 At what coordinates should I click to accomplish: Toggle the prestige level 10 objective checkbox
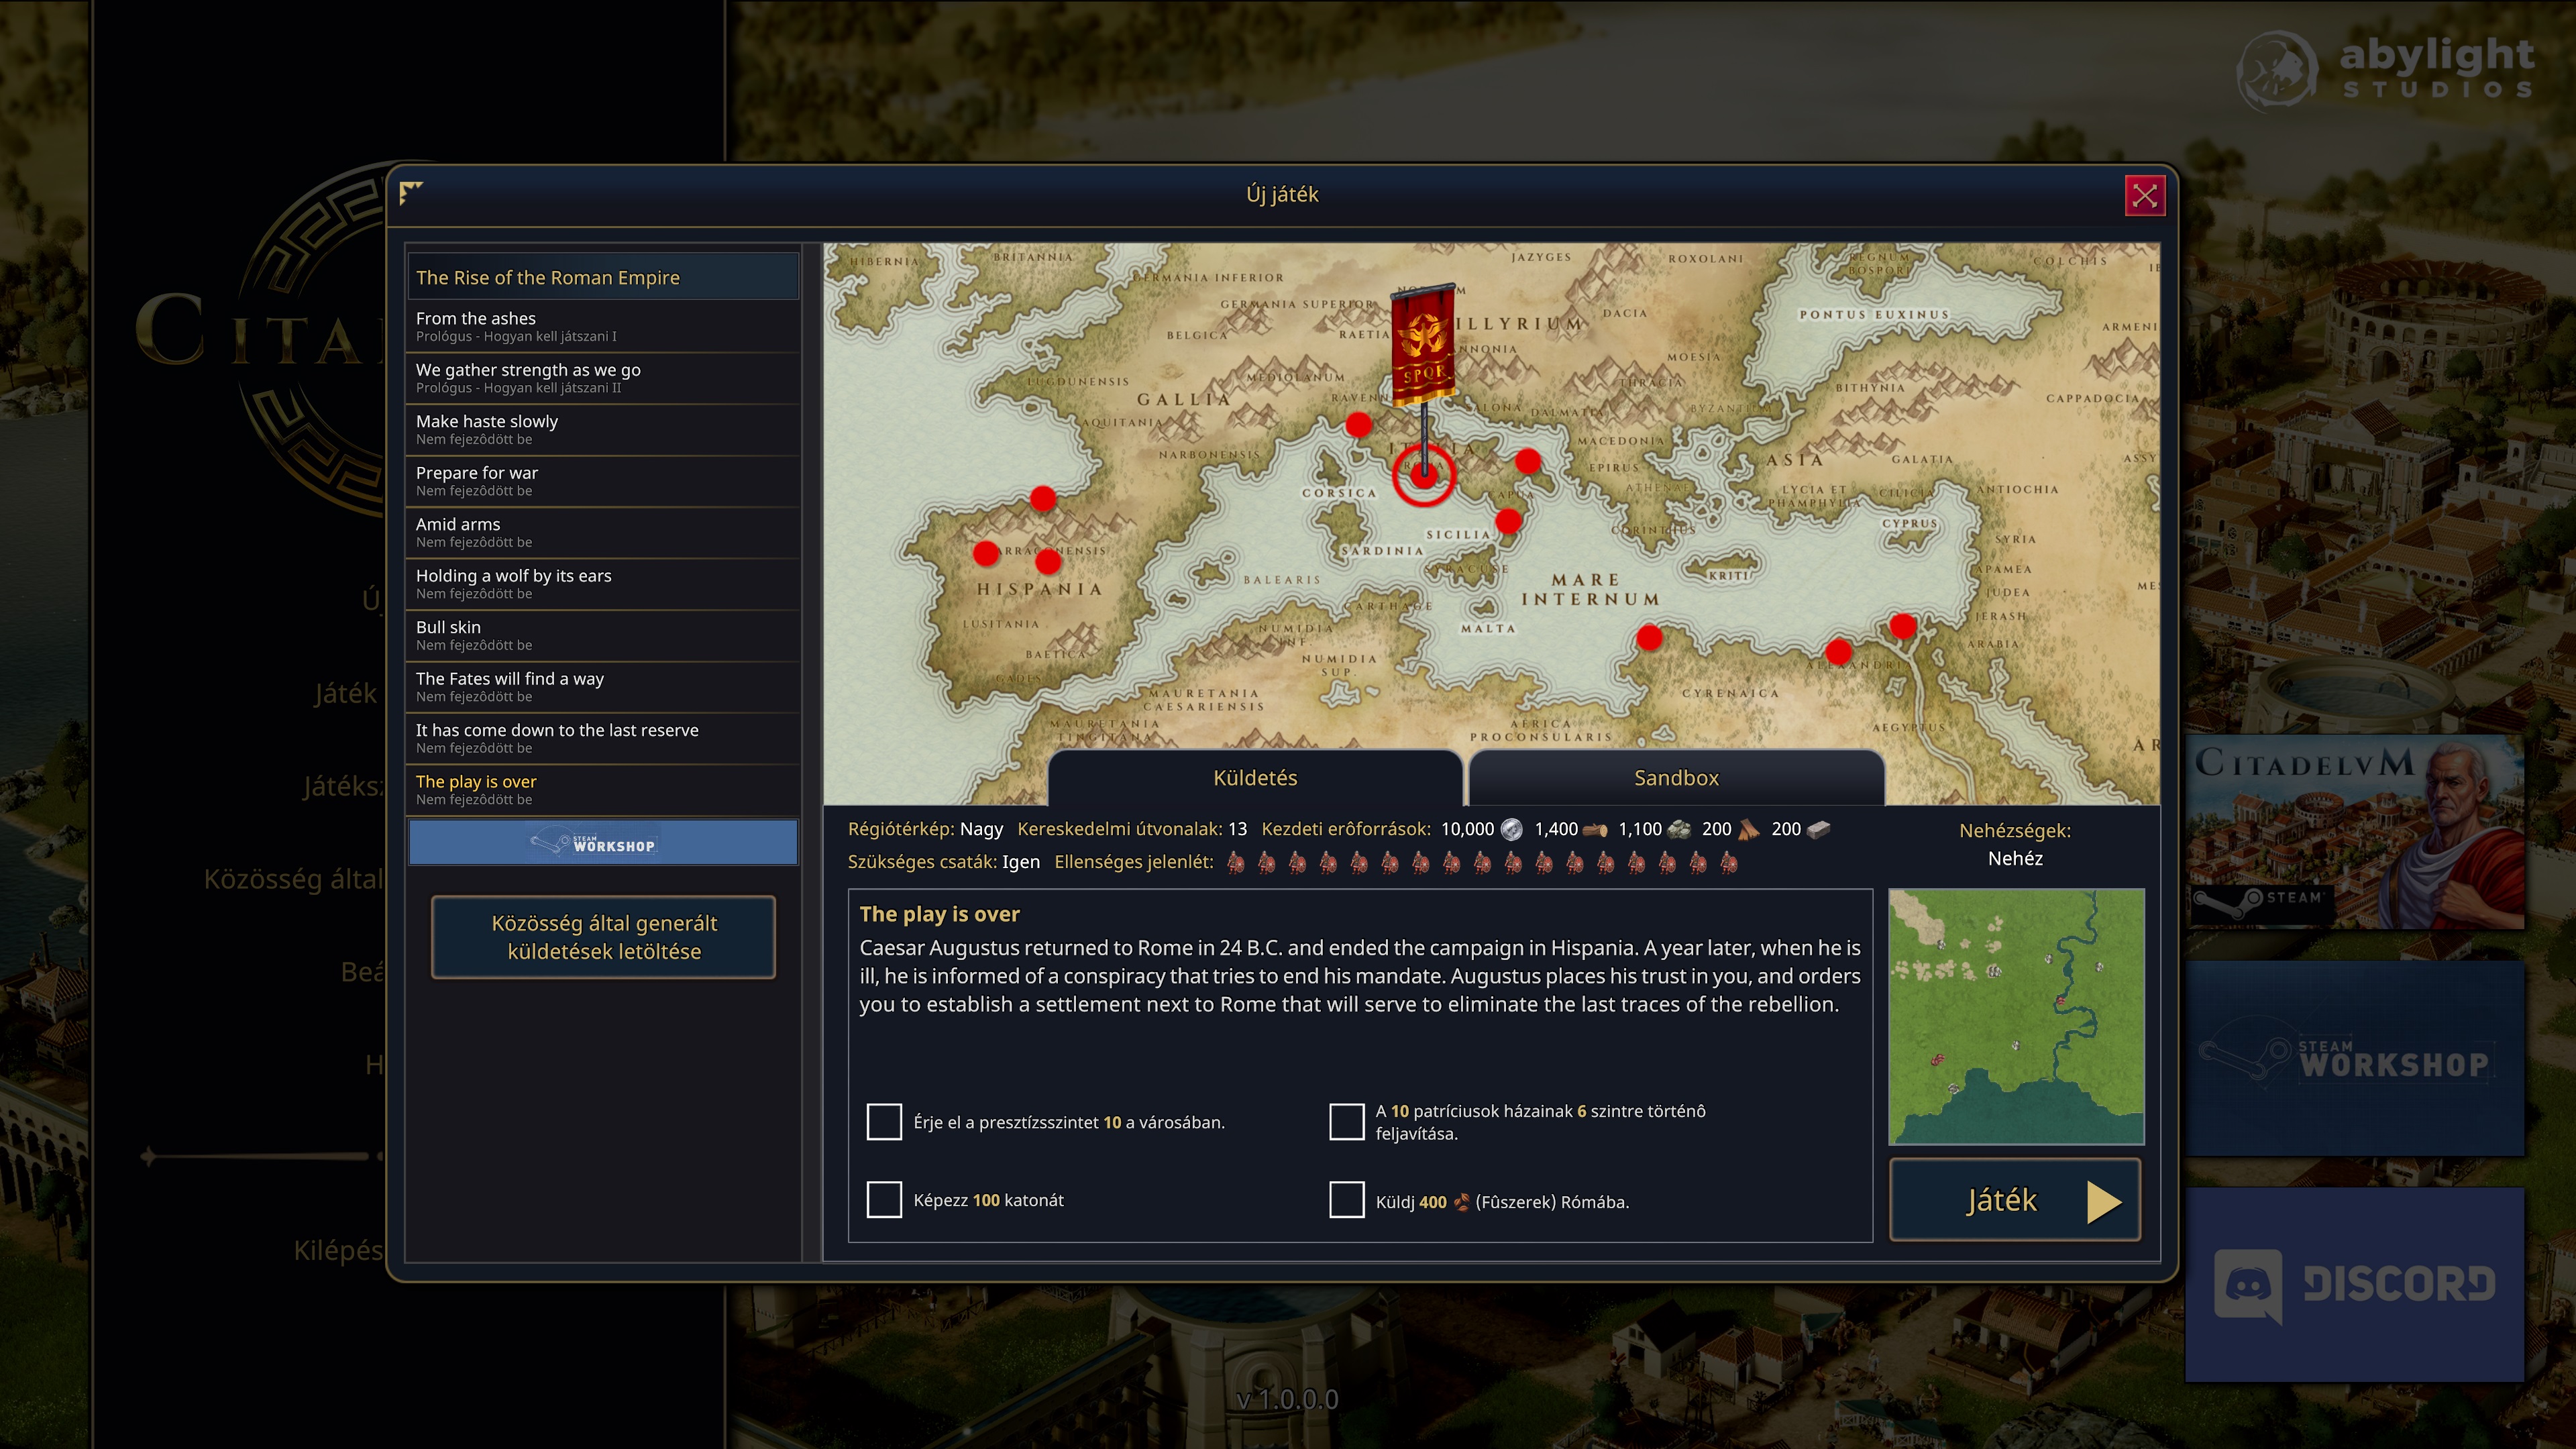(884, 1122)
